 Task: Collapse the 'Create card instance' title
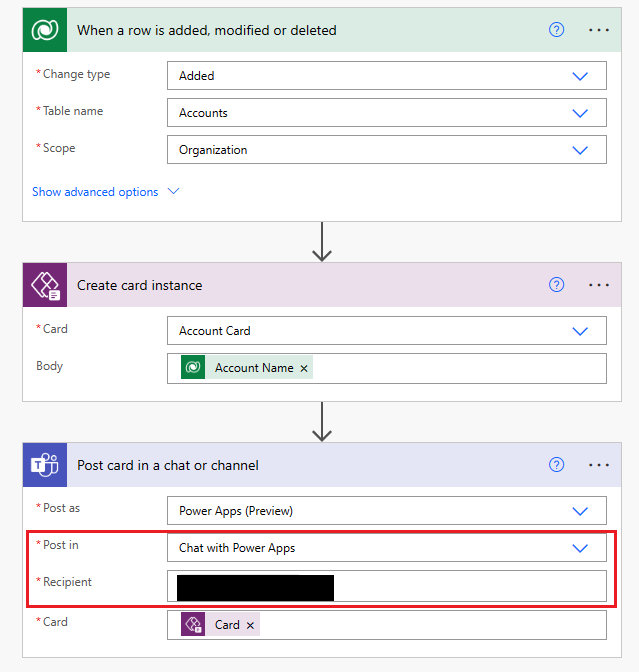139,285
